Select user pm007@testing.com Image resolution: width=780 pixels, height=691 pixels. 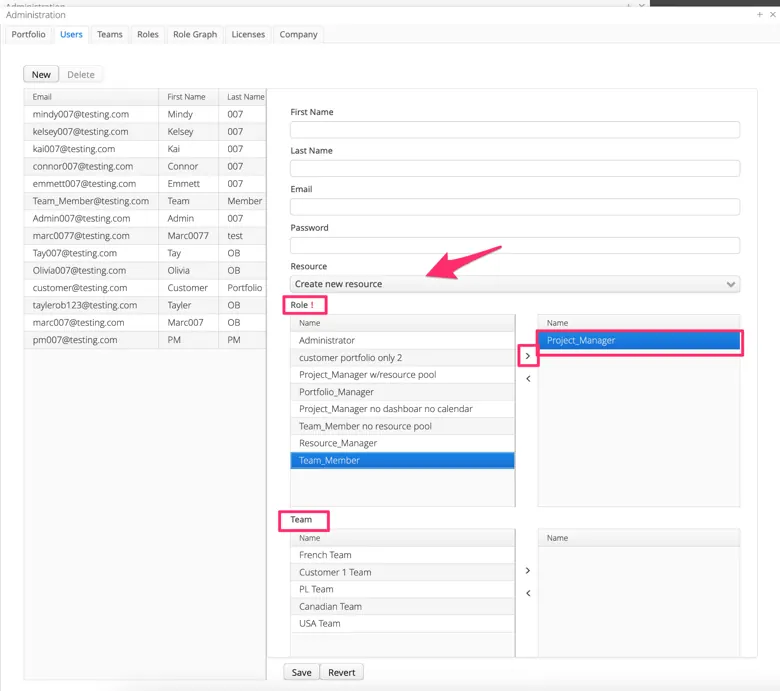(145, 340)
